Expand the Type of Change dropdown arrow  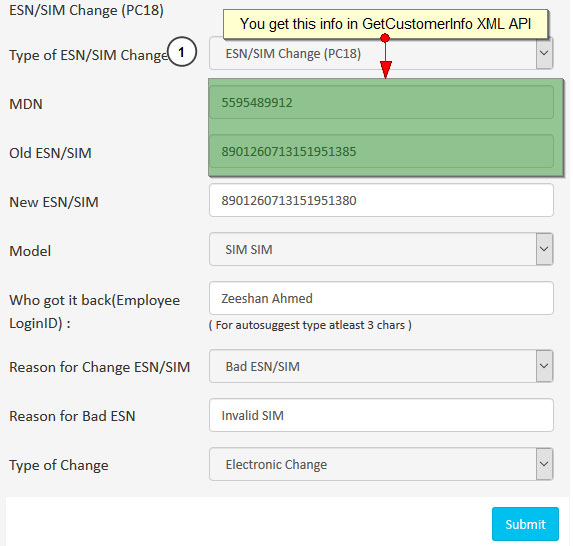544,464
